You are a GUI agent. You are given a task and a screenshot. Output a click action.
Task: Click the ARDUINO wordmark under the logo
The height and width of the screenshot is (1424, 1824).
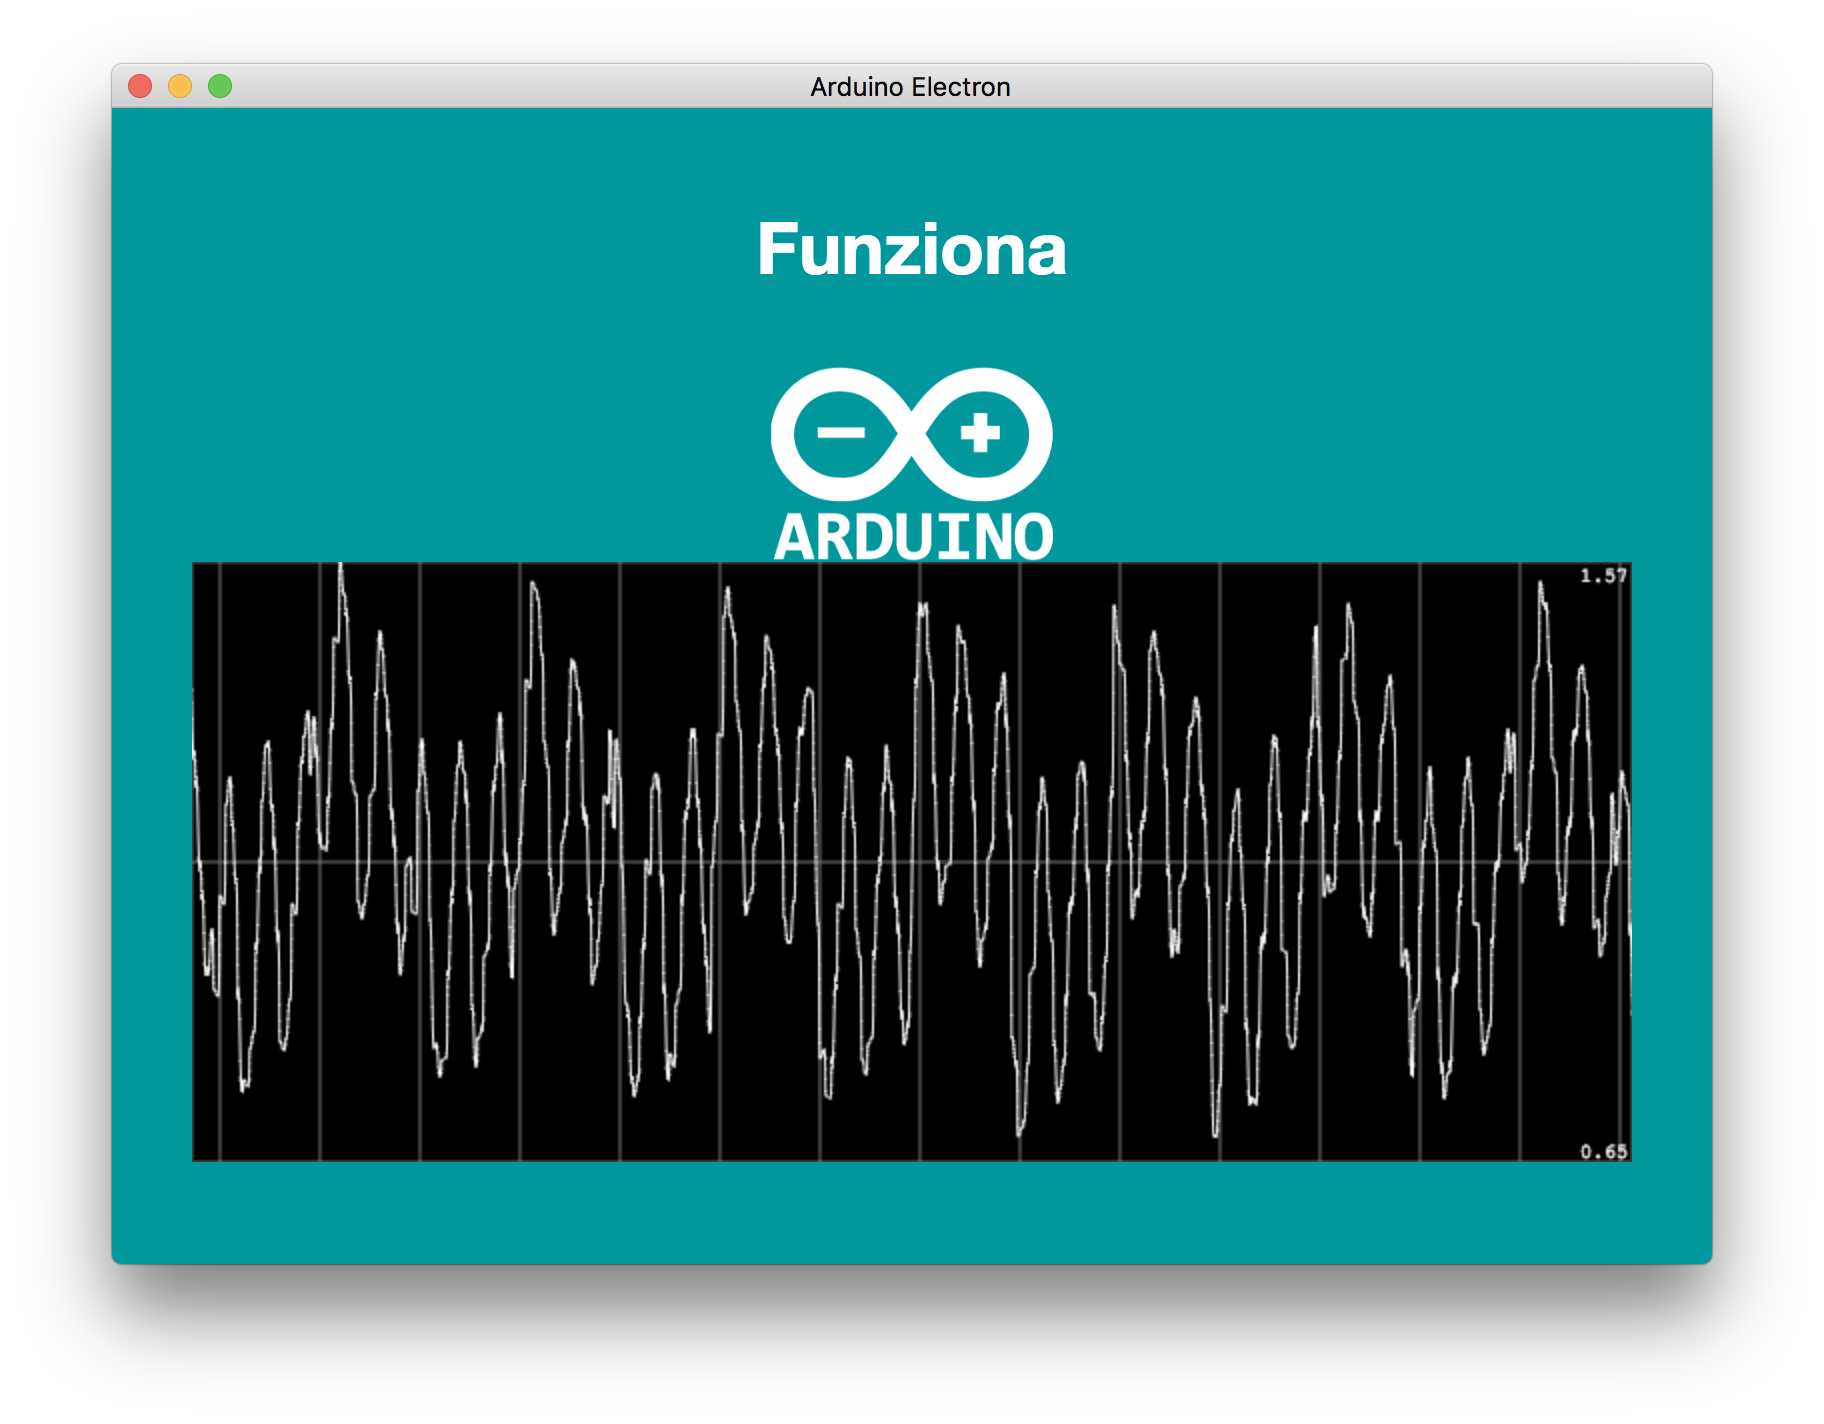click(x=913, y=537)
